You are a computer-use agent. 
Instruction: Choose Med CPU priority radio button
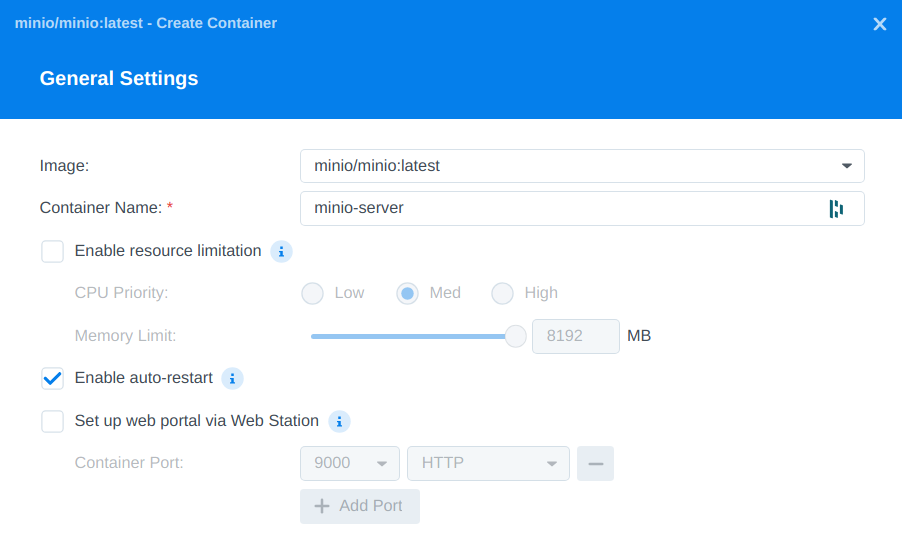pyautogui.click(x=407, y=293)
